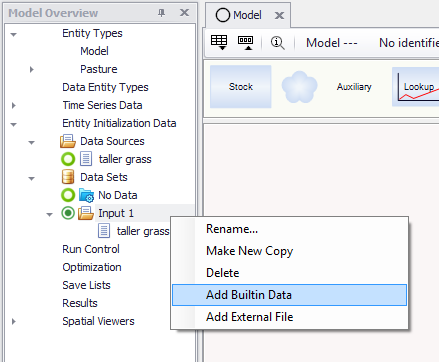Collapse the Entity Initialization Data node
The image size is (439, 362).
click(14, 124)
